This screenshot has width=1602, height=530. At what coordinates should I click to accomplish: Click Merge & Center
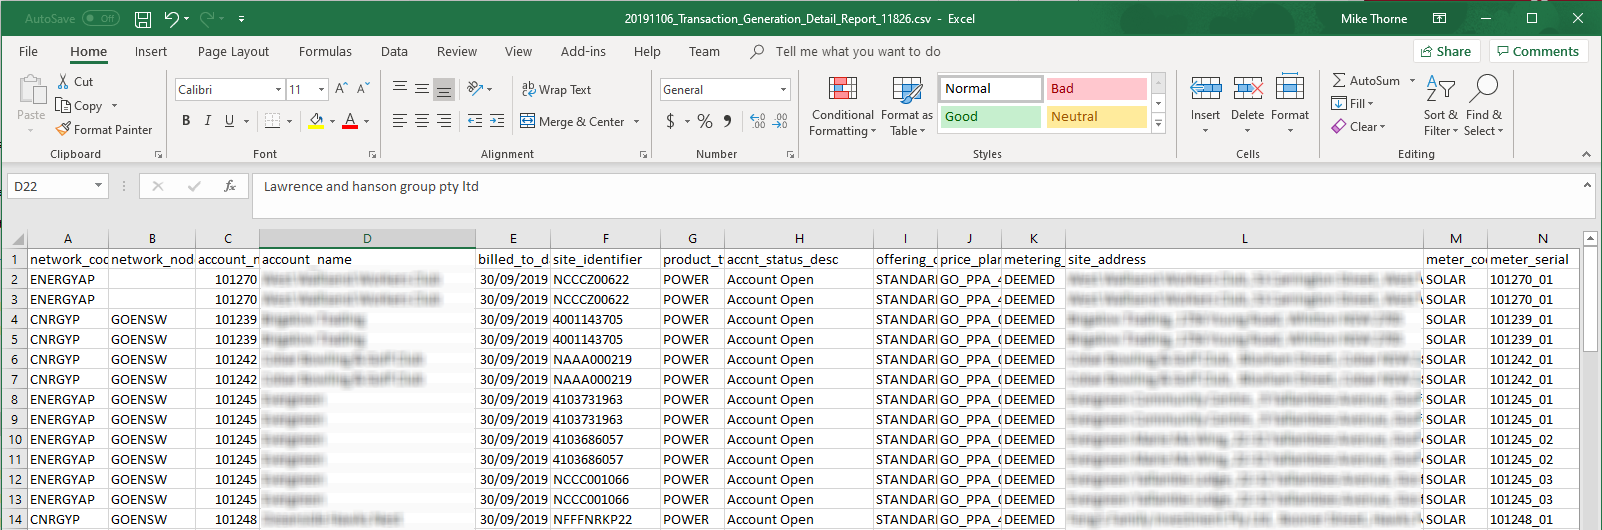click(x=572, y=121)
